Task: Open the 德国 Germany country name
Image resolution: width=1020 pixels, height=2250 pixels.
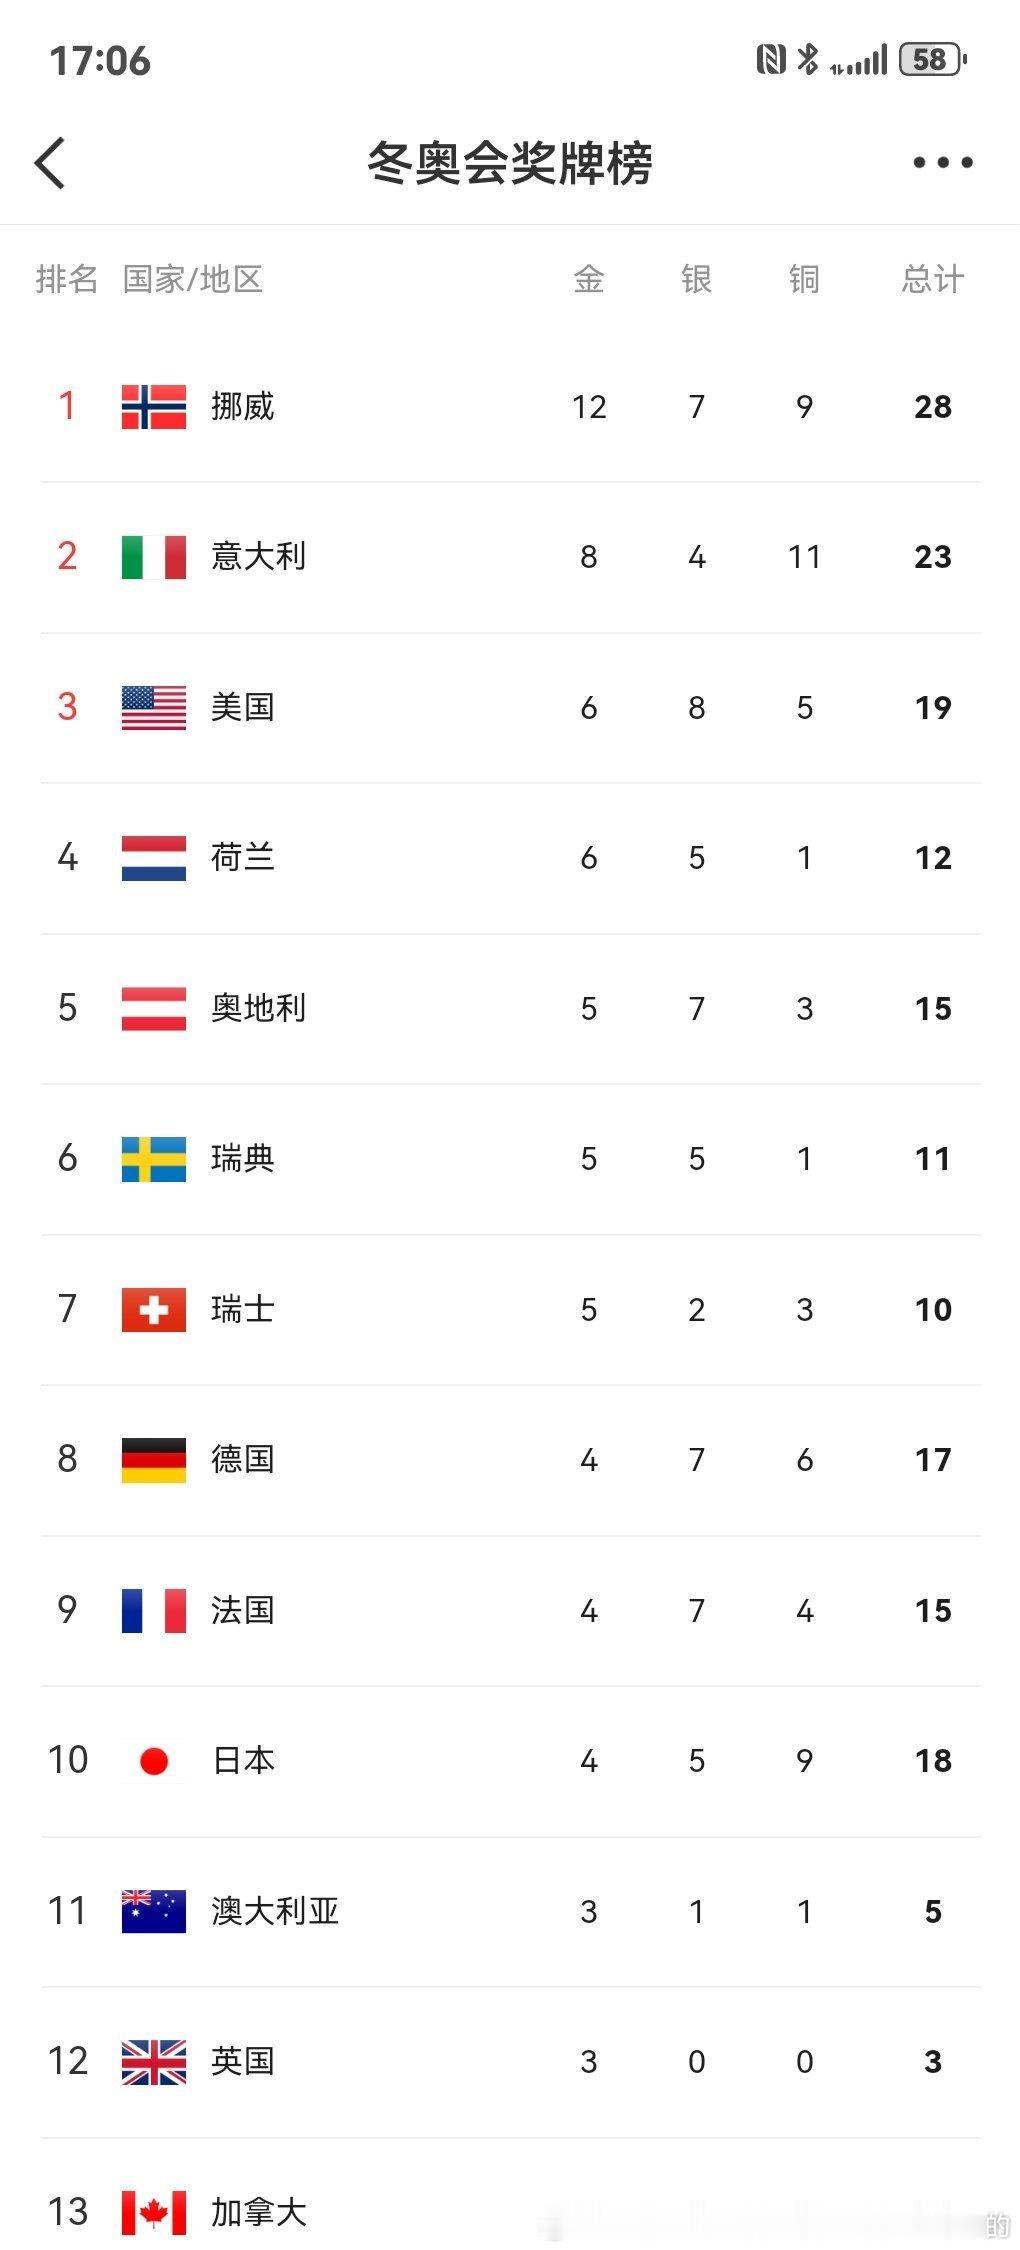Action: (x=243, y=1460)
